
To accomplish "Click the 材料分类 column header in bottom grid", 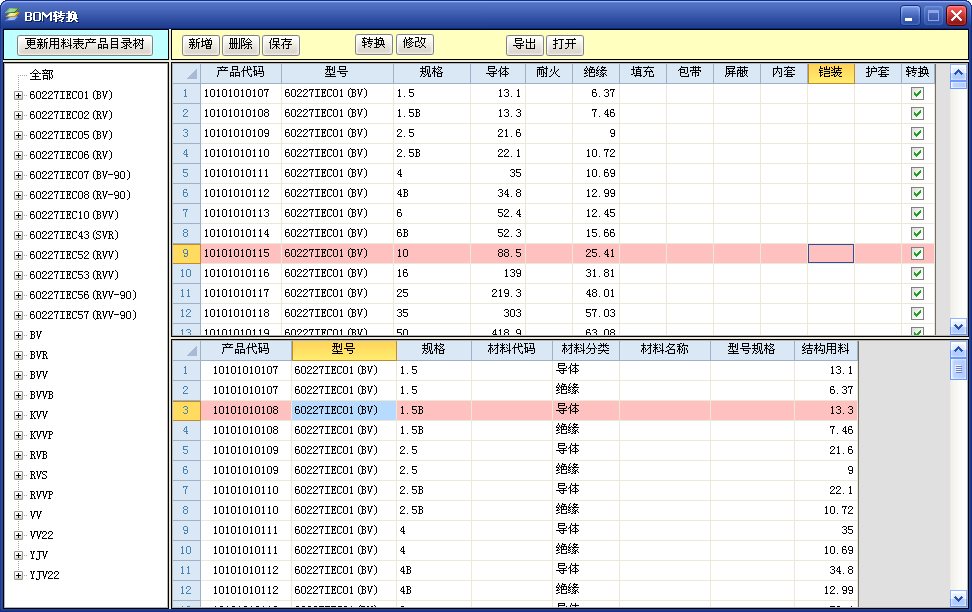I will pyautogui.click(x=586, y=350).
